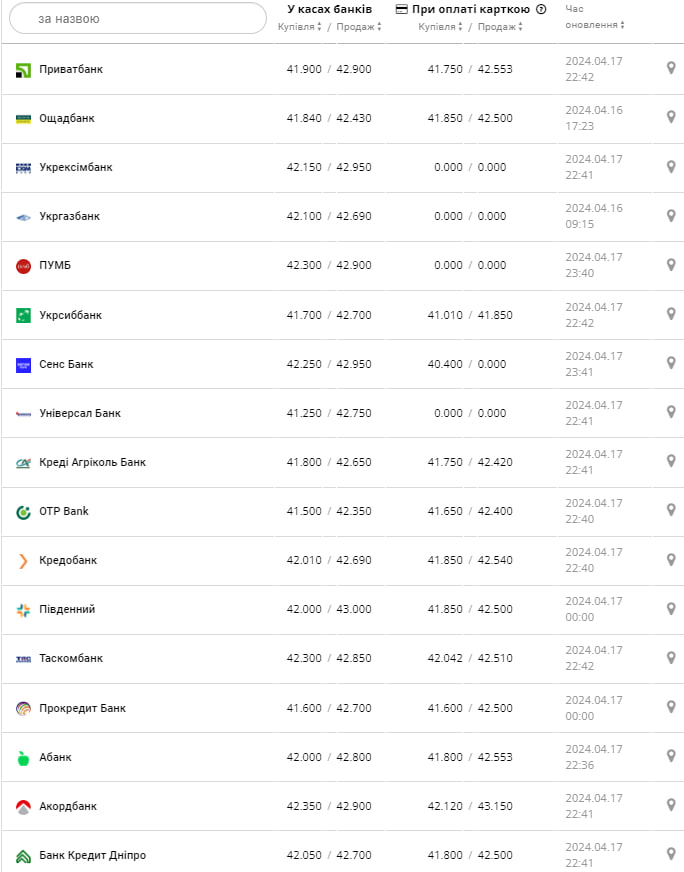The height and width of the screenshot is (872, 684).
Task: Click the OTP Bank green logo icon
Action: coord(24,511)
